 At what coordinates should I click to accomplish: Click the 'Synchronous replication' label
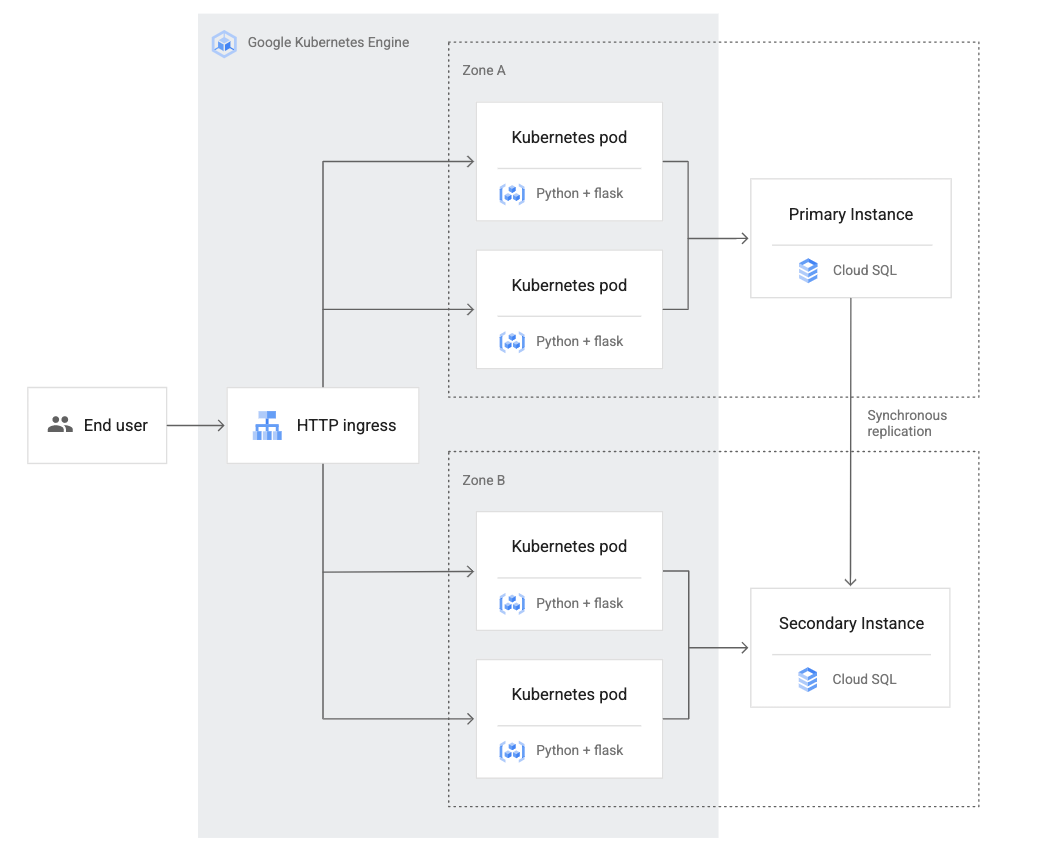tap(907, 423)
